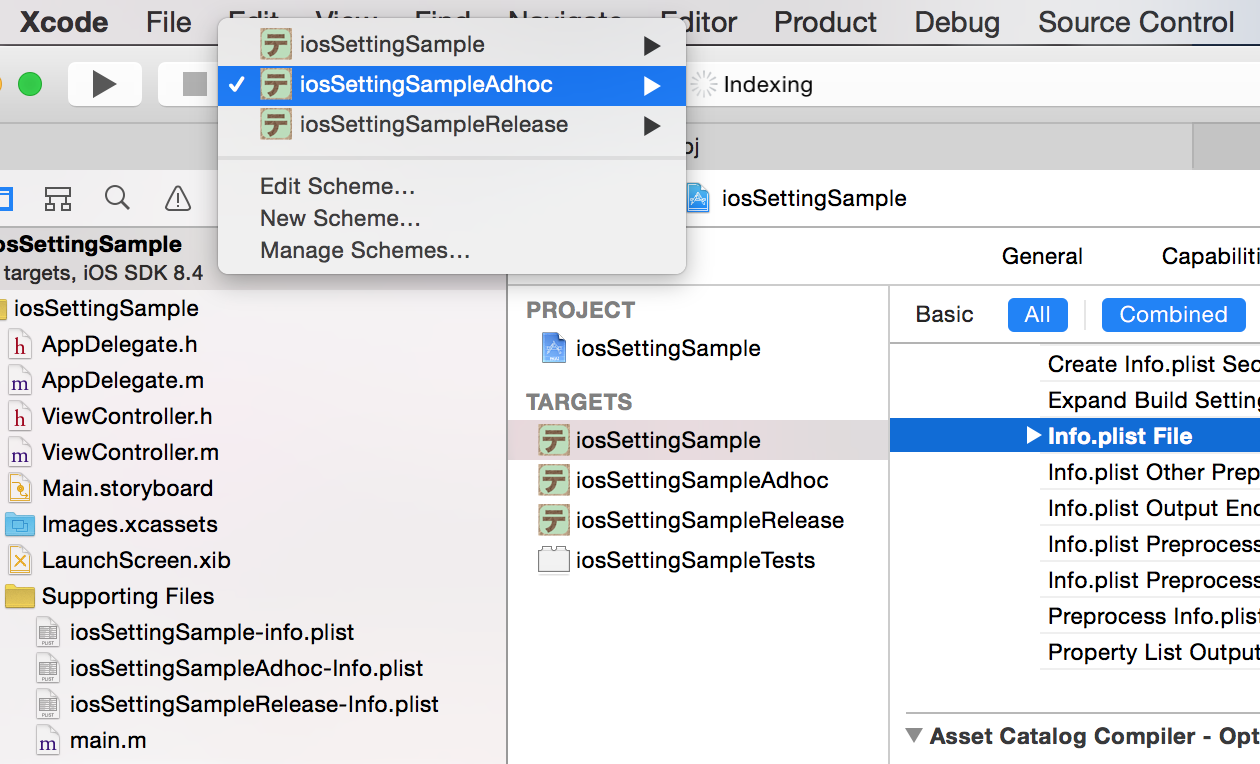Image resolution: width=1260 pixels, height=764 pixels.
Task: Click the Run button to build and run
Action: pyautogui.click(x=104, y=84)
